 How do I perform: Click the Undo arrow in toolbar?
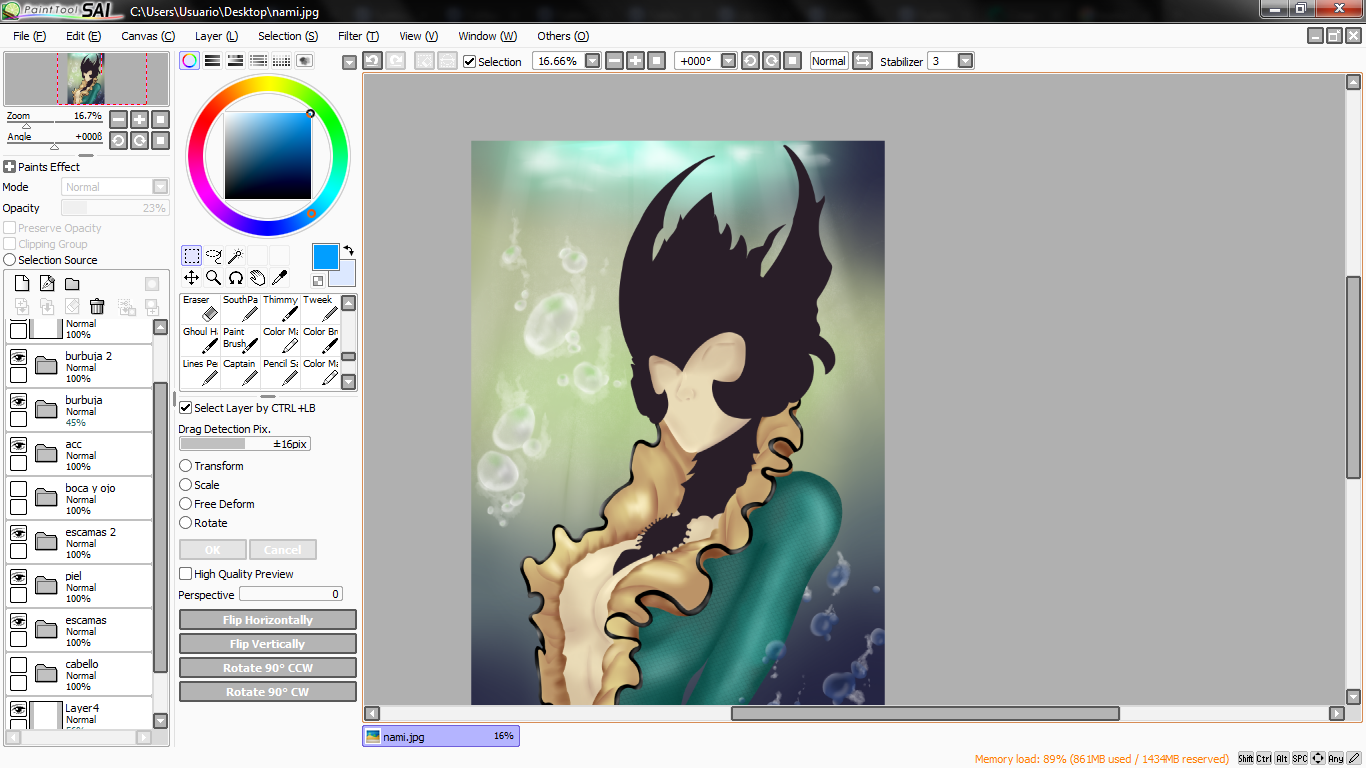pyautogui.click(x=372, y=61)
